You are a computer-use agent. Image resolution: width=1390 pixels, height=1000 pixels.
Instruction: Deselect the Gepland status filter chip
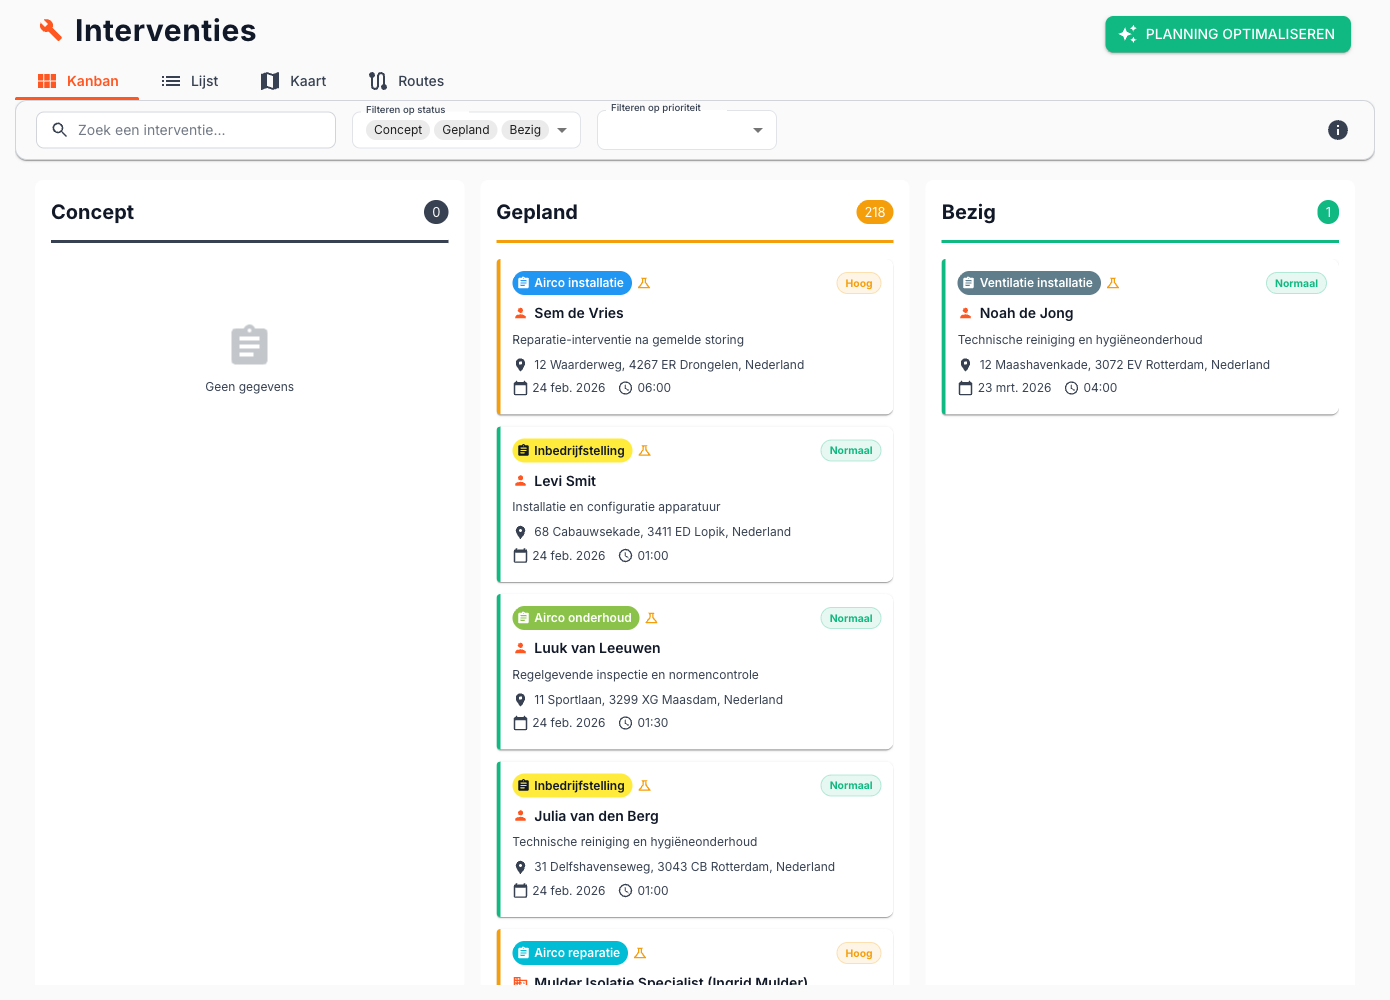[x=465, y=129]
